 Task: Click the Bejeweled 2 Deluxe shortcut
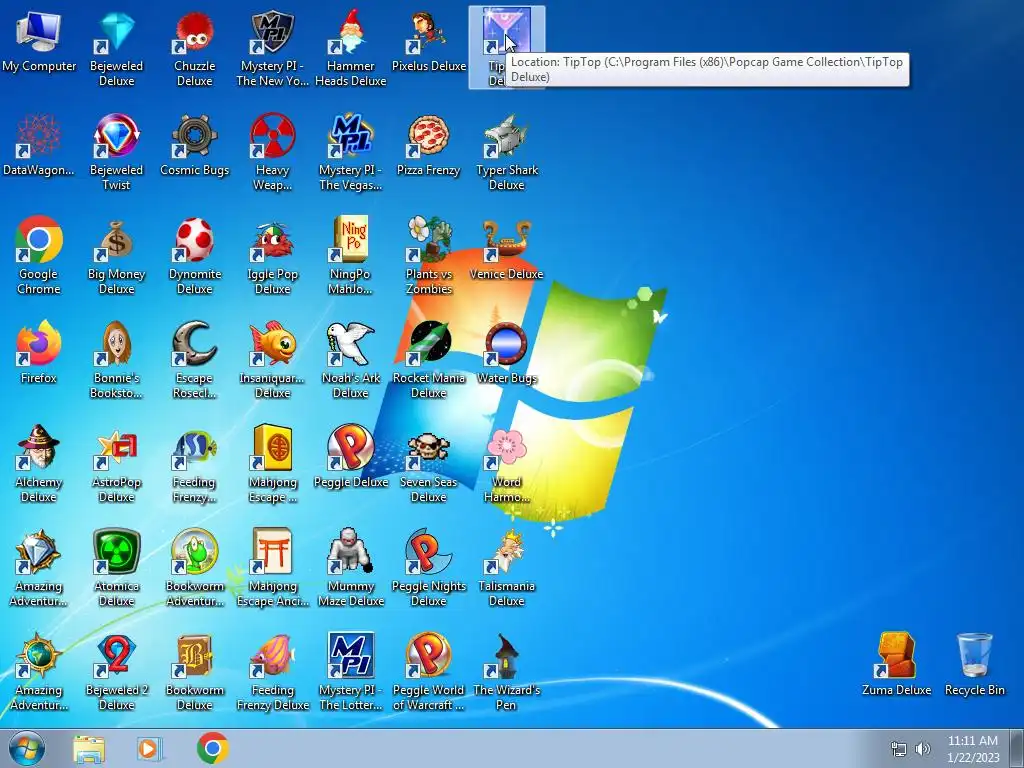(x=116, y=671)
